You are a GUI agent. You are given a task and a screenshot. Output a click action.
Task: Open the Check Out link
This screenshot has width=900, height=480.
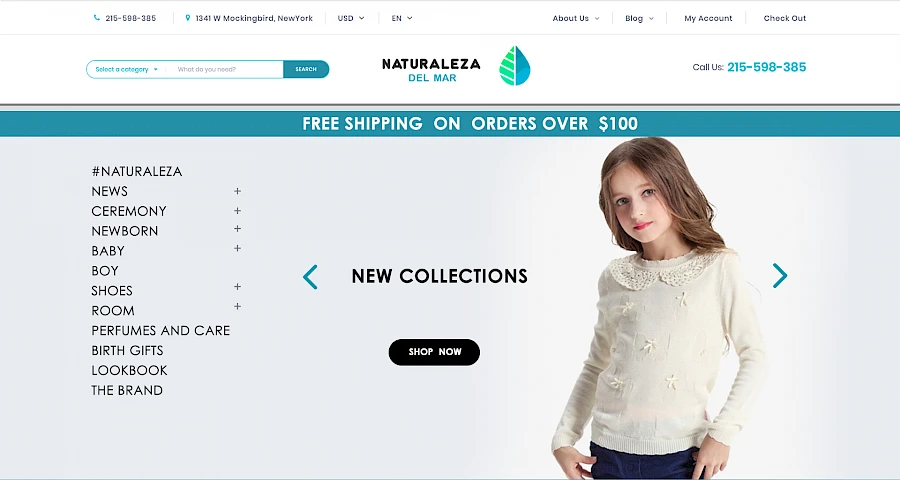pos(785,18)
